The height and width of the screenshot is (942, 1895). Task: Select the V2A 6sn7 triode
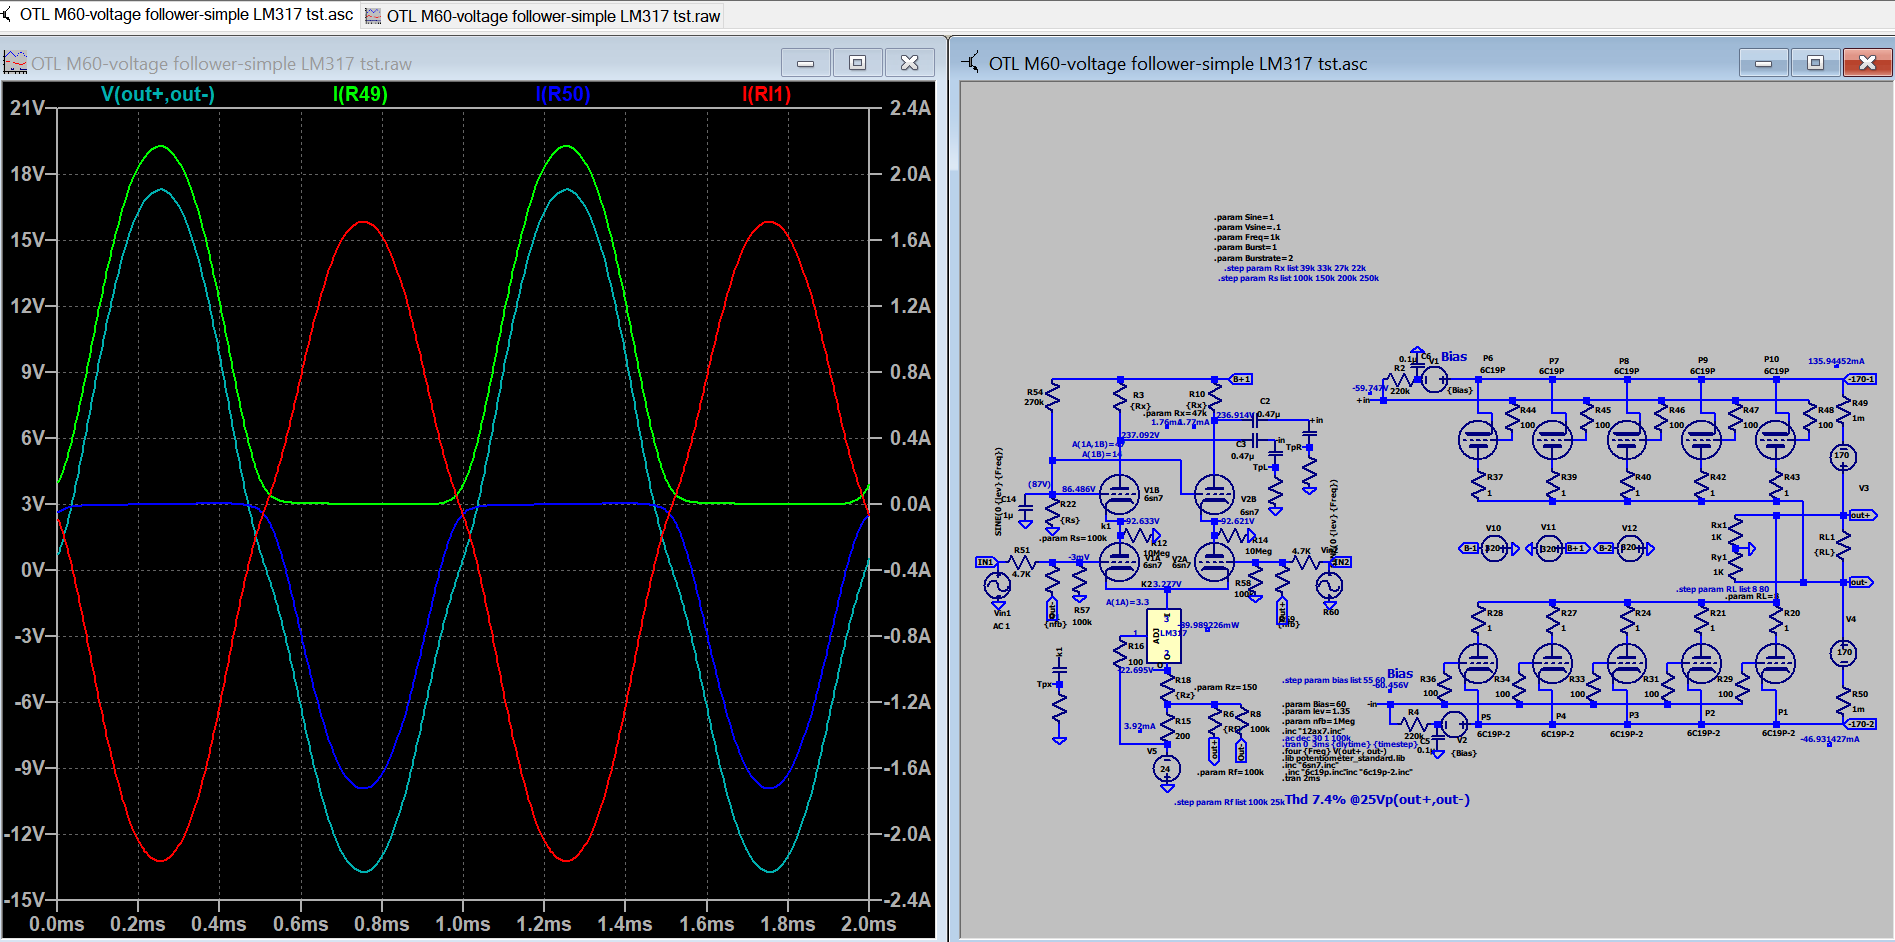1214,562
